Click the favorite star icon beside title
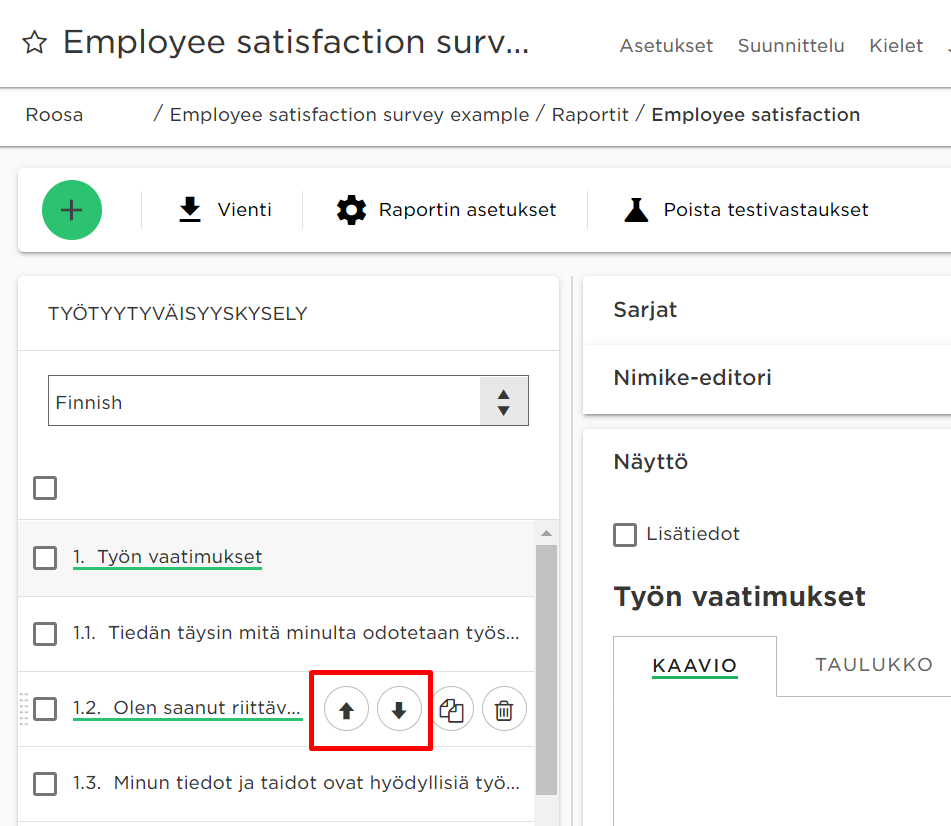Viewport: 951px width, 826px height. click(35, 42)
